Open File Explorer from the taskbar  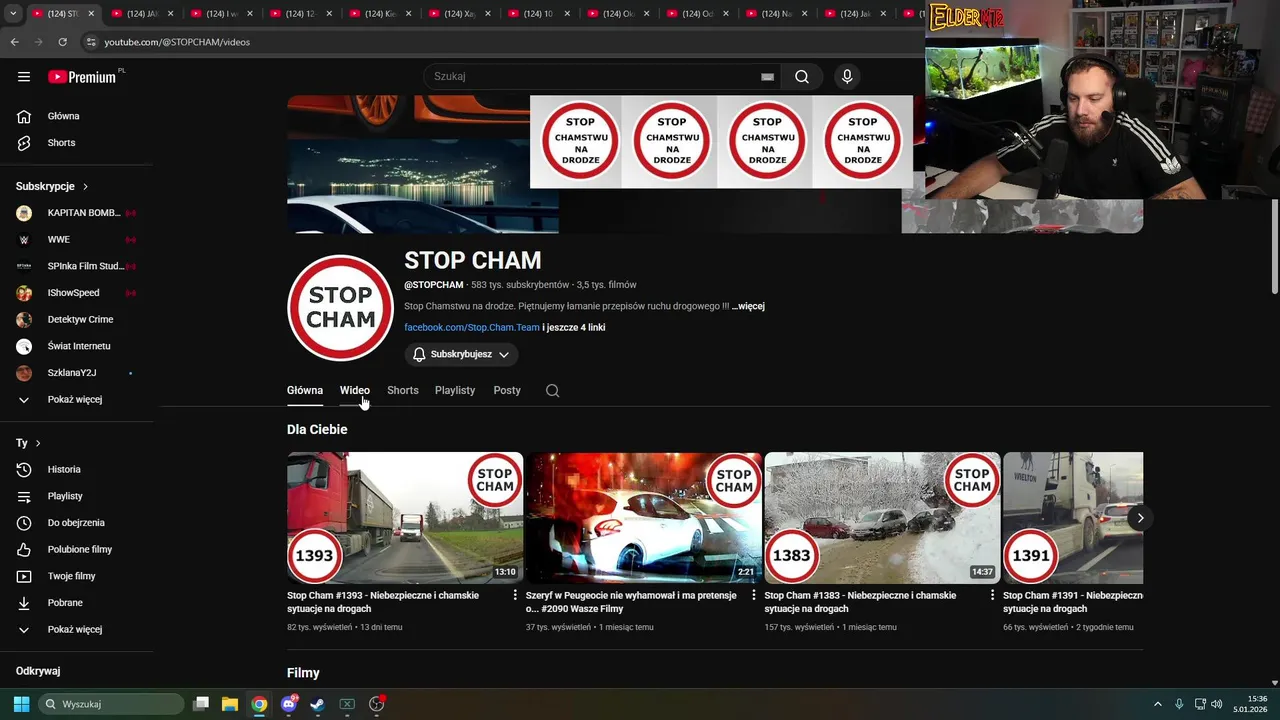pos(230,704)
